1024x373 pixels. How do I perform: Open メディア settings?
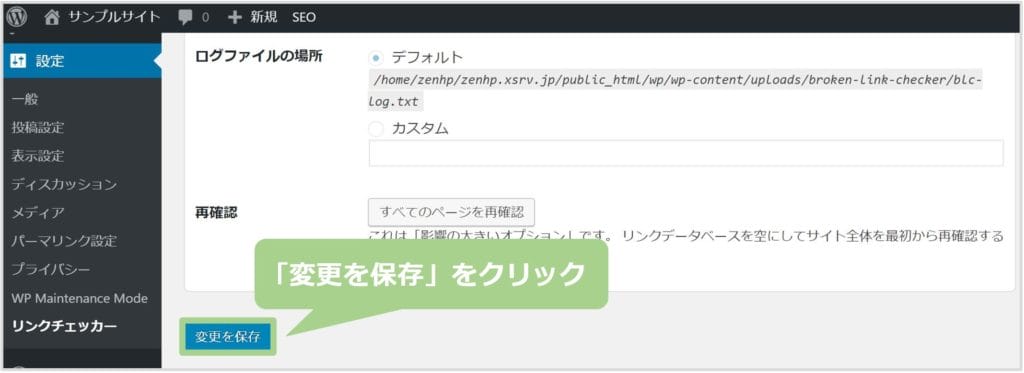click(38, 213)
